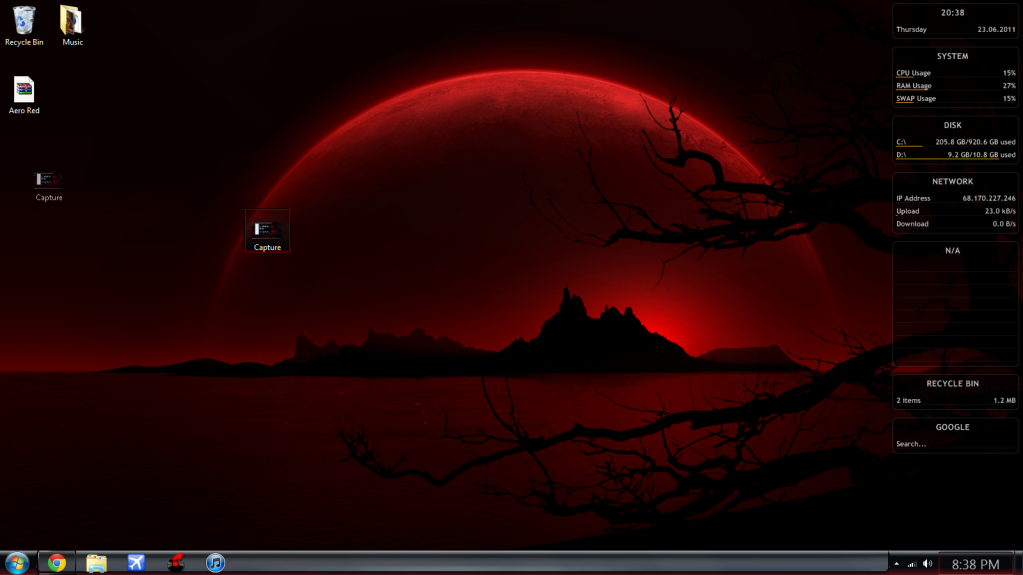Click the N/A header in the sidebar
This screenshot has height=575, width=1023.
(953, 251)
